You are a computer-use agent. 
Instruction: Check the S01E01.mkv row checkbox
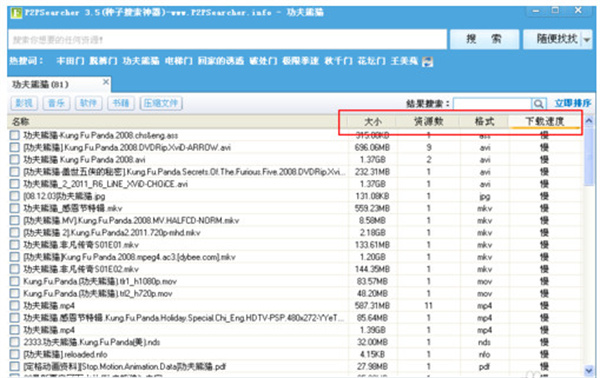pos(15,245)
